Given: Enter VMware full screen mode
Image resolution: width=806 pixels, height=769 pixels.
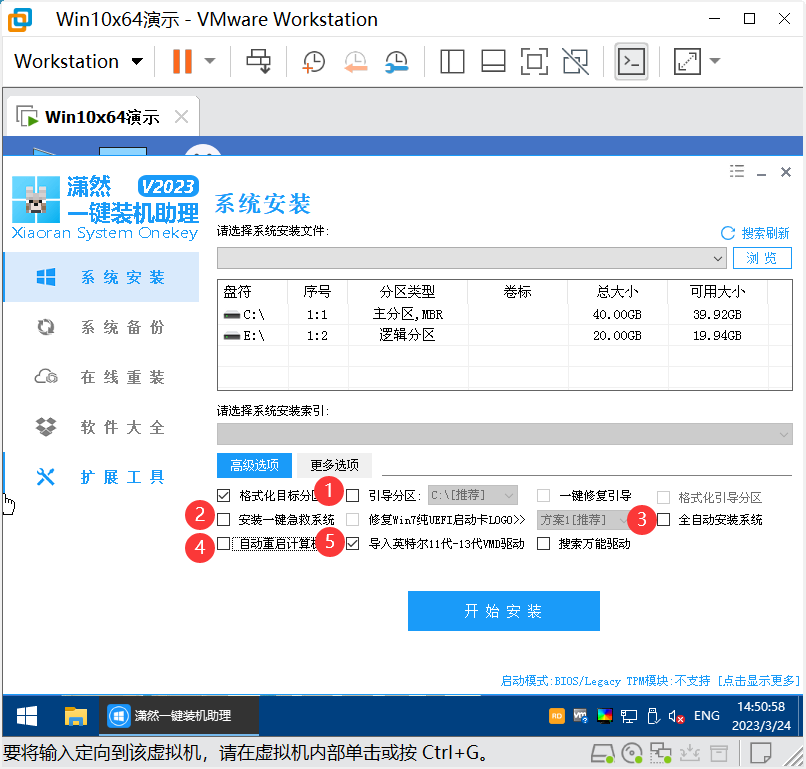Looking at the screenshot, I should 535,61.
